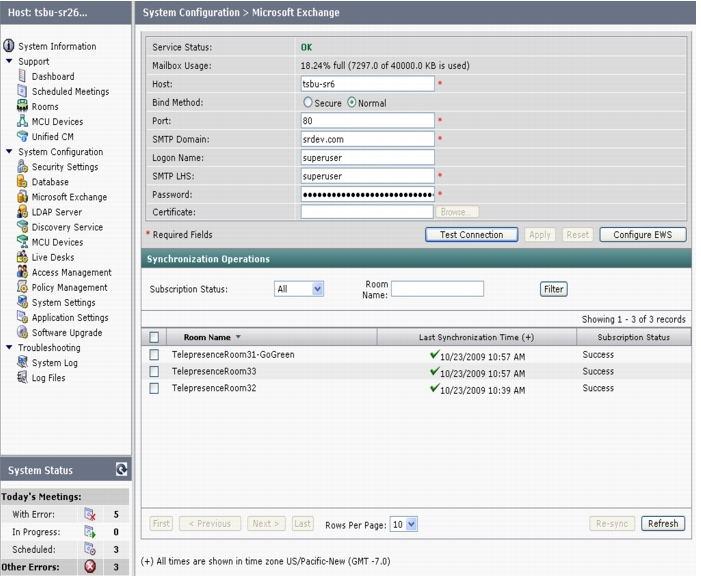
Task: Click the MCU Devices icon under Support
Action: 22,121
